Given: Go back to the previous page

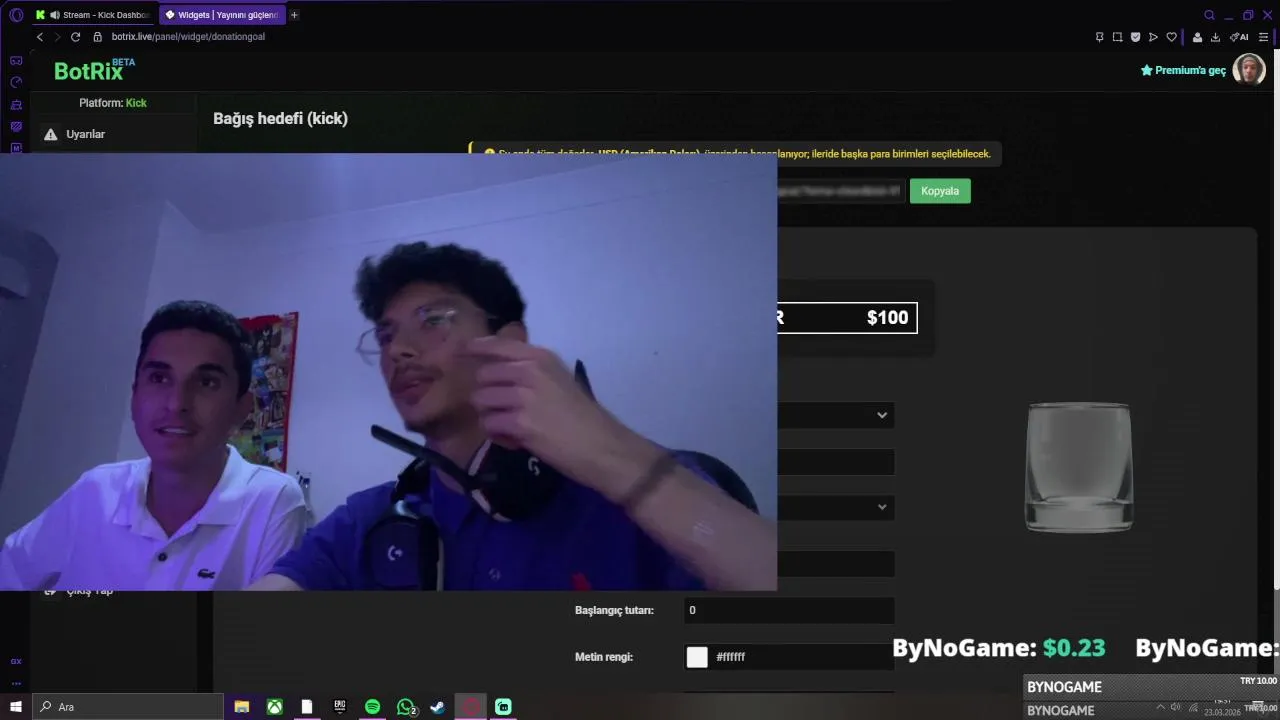Looking at the screenshot, I should point(40,37).
